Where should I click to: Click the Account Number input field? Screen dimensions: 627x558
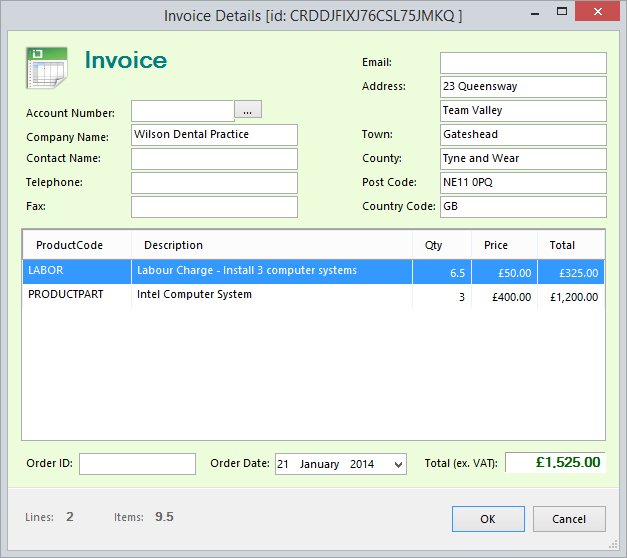click(183, 111)
